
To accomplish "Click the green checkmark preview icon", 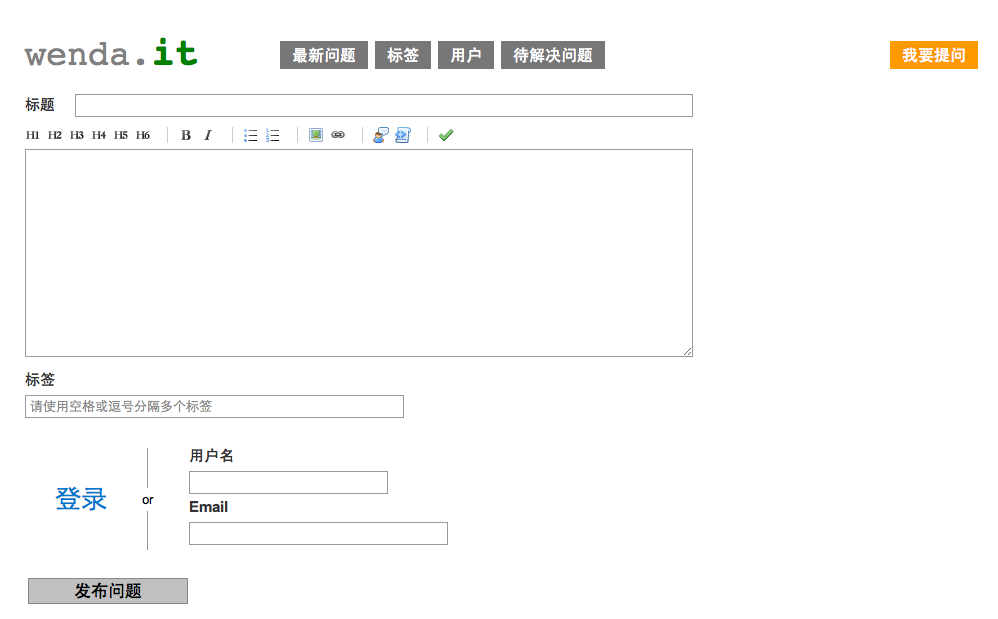I will [446, 135].
